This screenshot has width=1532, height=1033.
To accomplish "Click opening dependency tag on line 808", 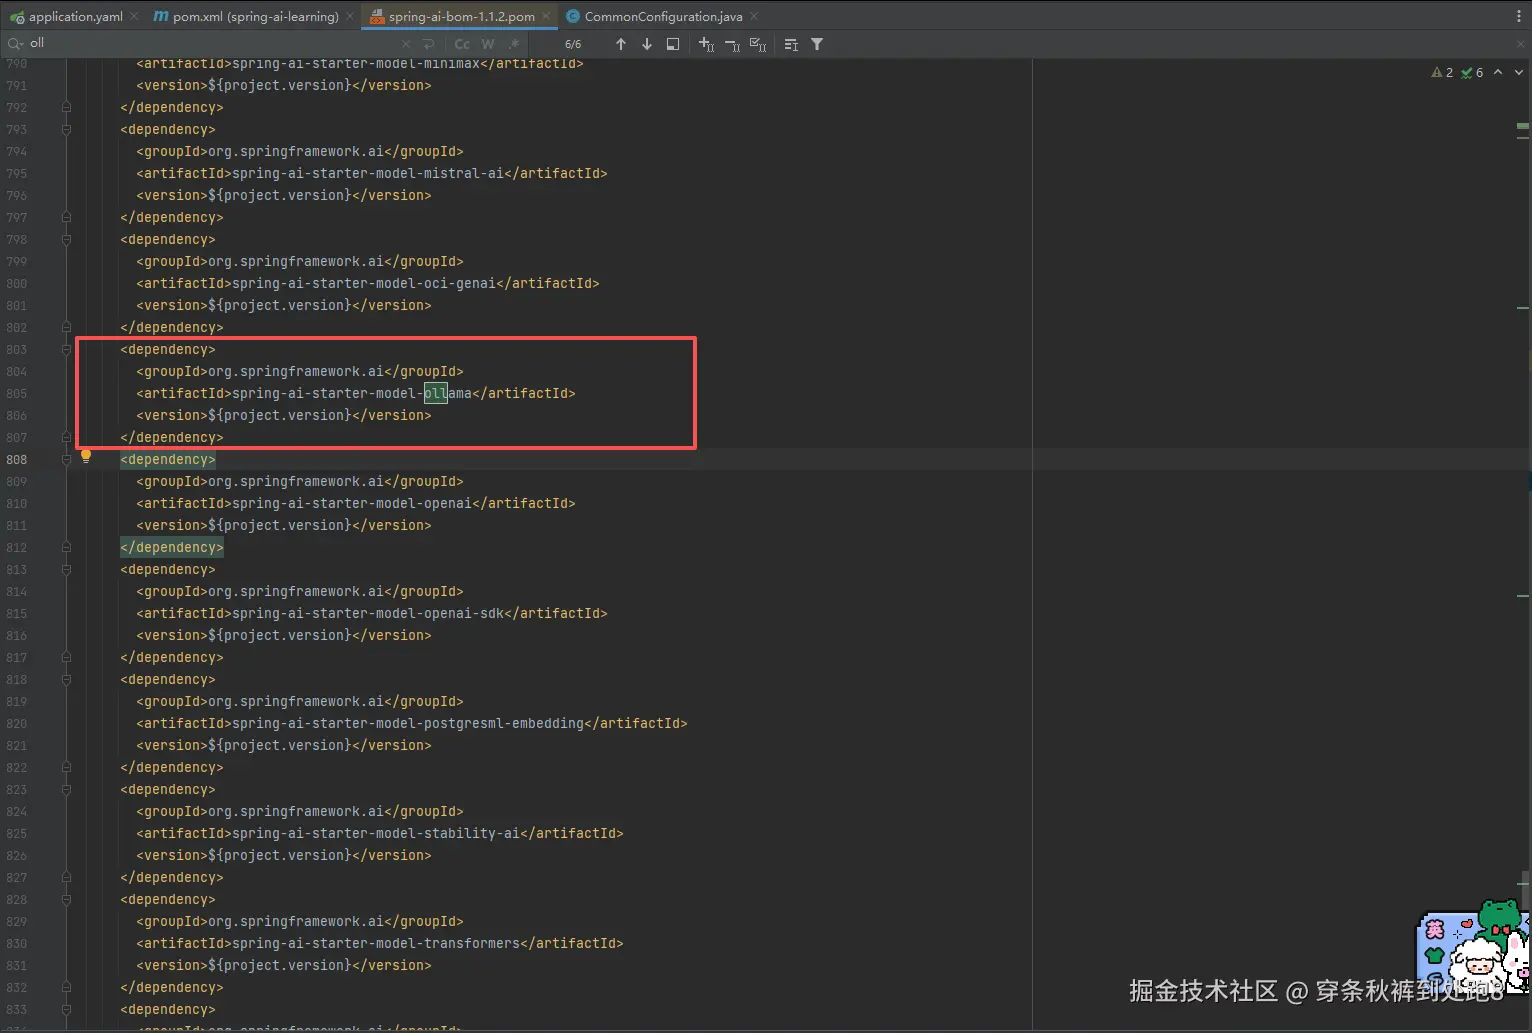I will tap(168, 459).
